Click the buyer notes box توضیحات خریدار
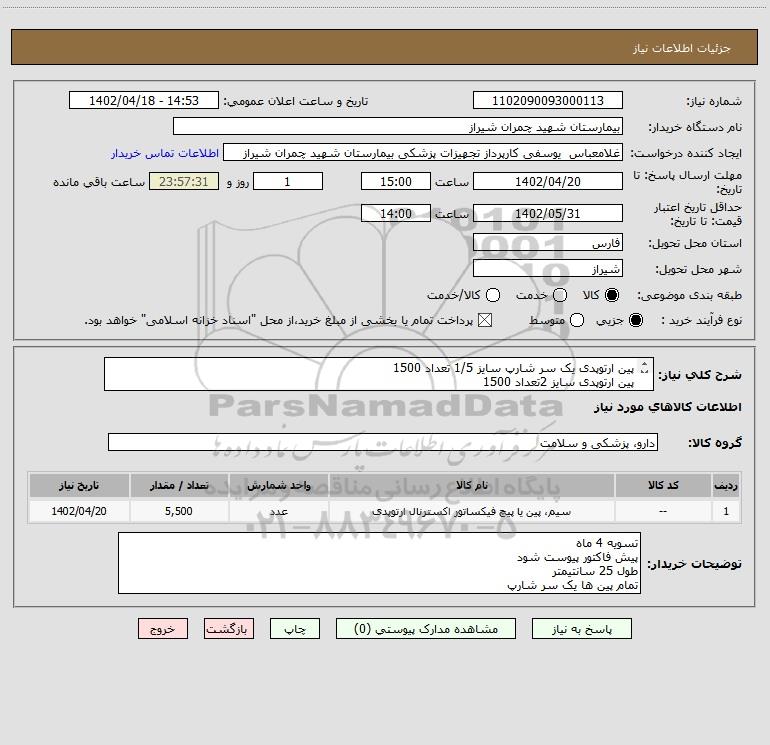Screen dimensions: 770x745 (x=379, y=563)
